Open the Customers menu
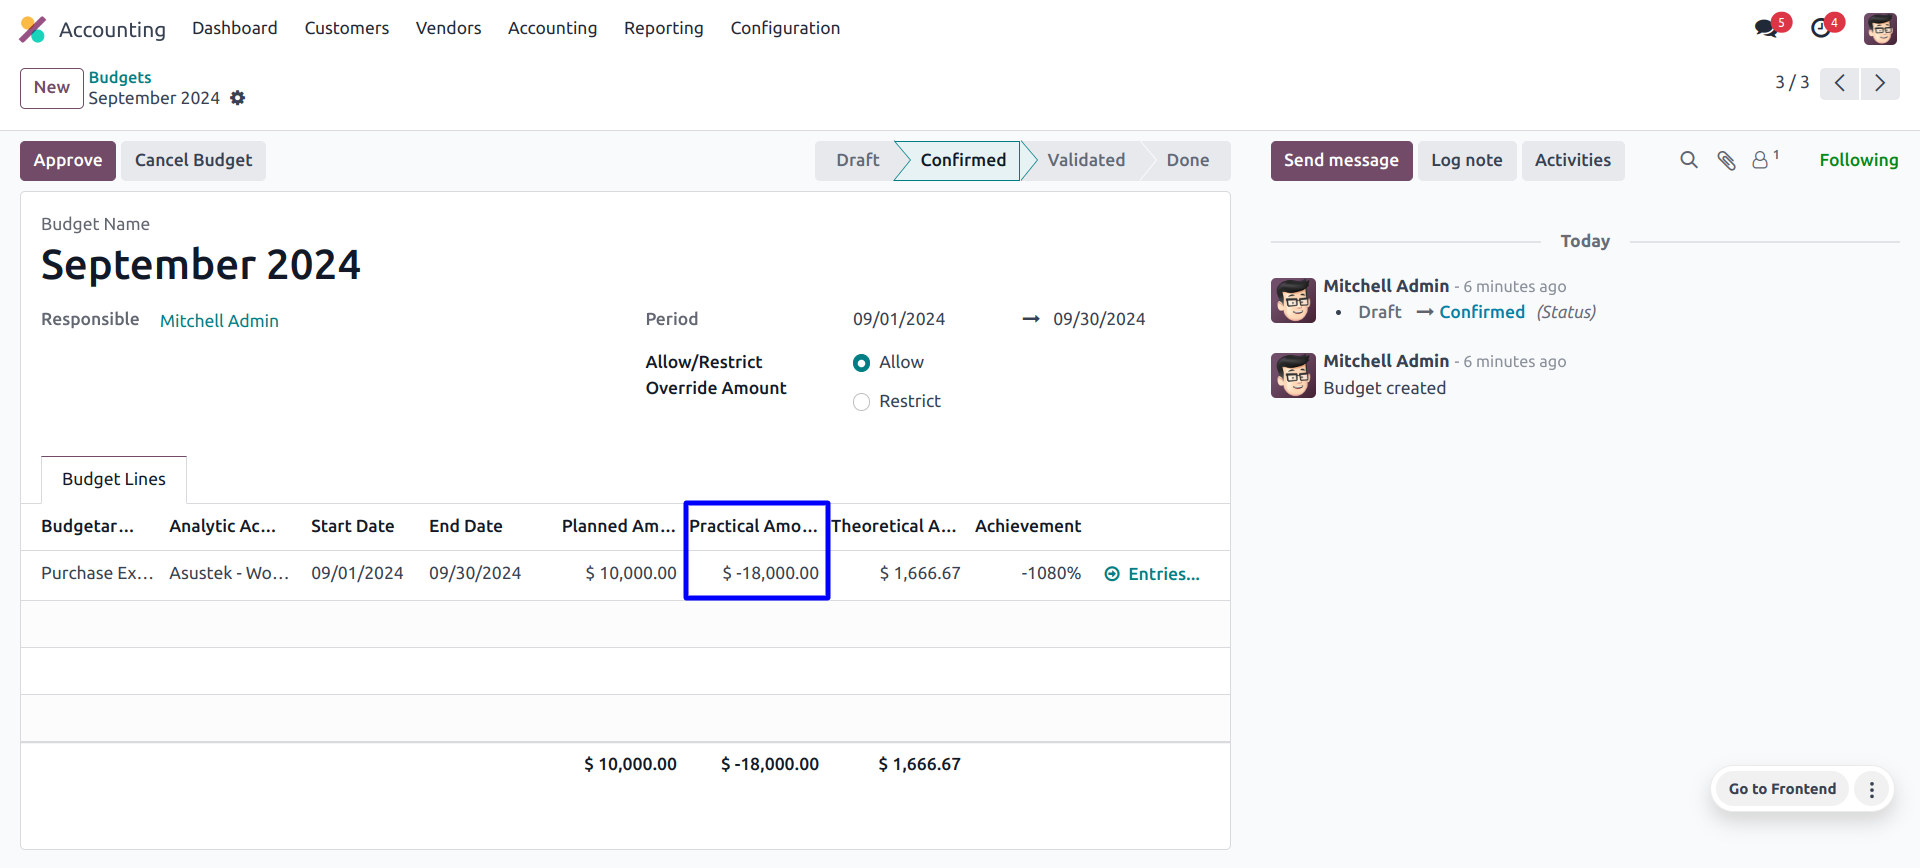Viewport: 1920px width, 868px height. 346,28
